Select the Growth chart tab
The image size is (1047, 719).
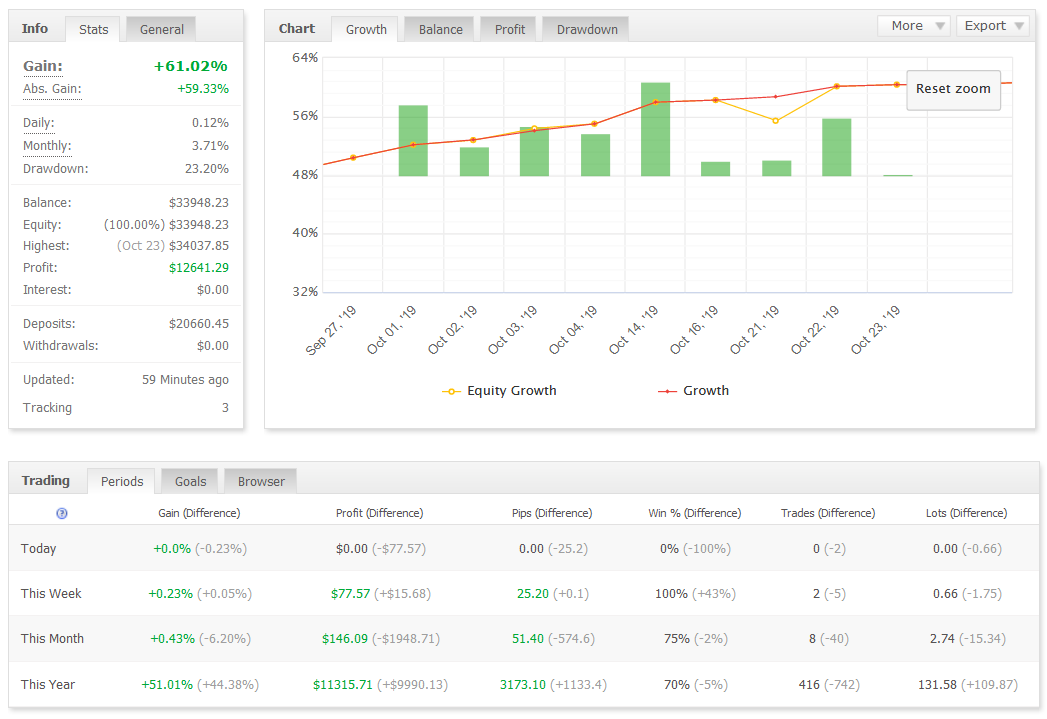pyautogui.click(x=366, y=29)
